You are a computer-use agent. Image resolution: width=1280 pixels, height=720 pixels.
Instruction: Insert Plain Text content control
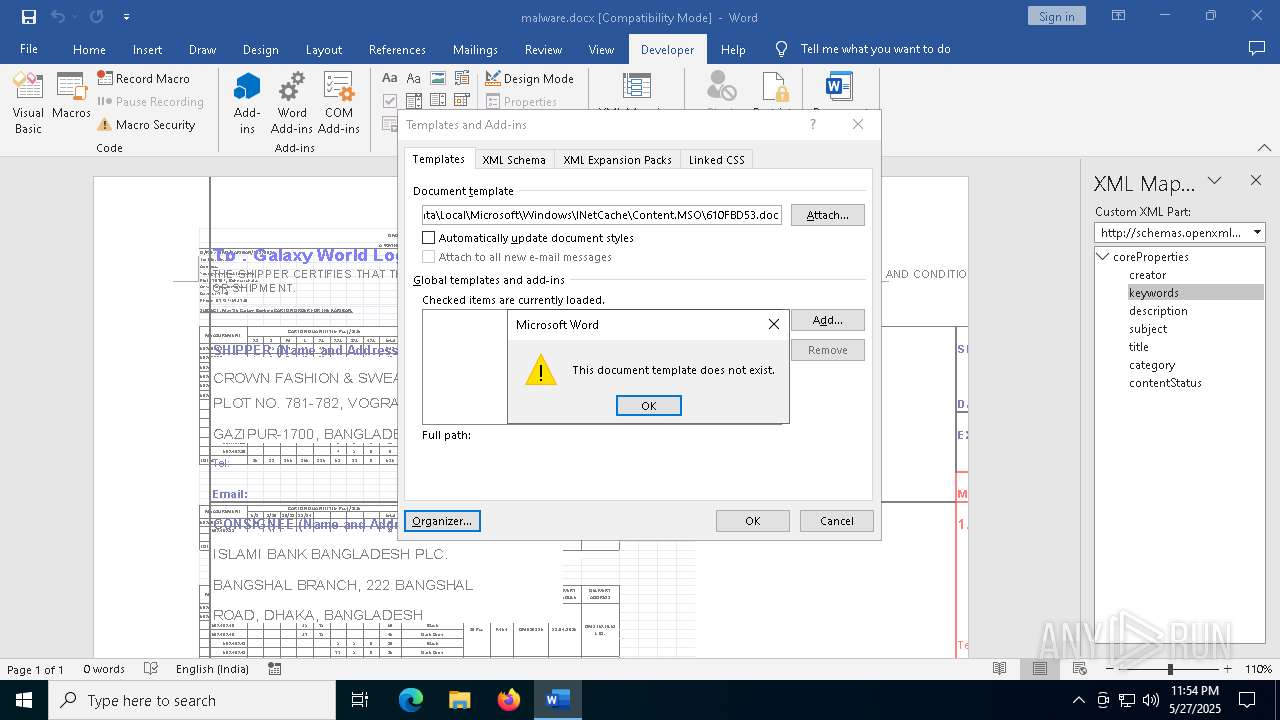414,78
